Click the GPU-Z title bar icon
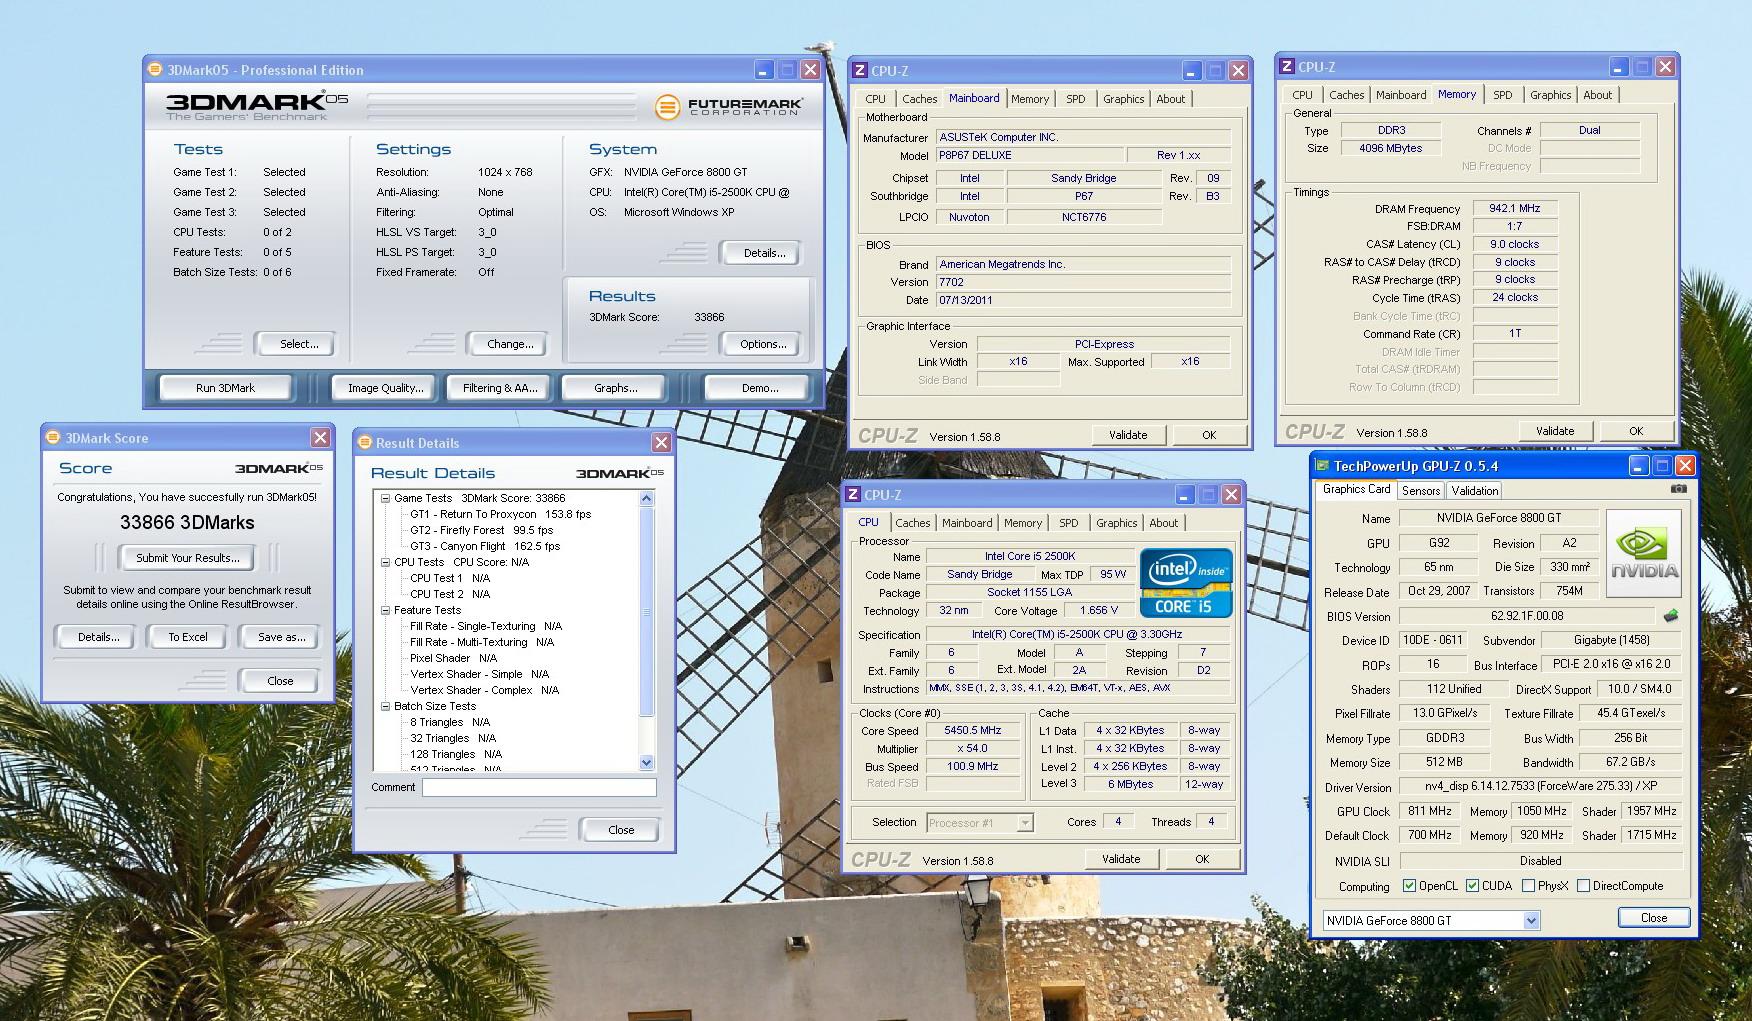The image size is (1752, 1021). coord(1322,466)
